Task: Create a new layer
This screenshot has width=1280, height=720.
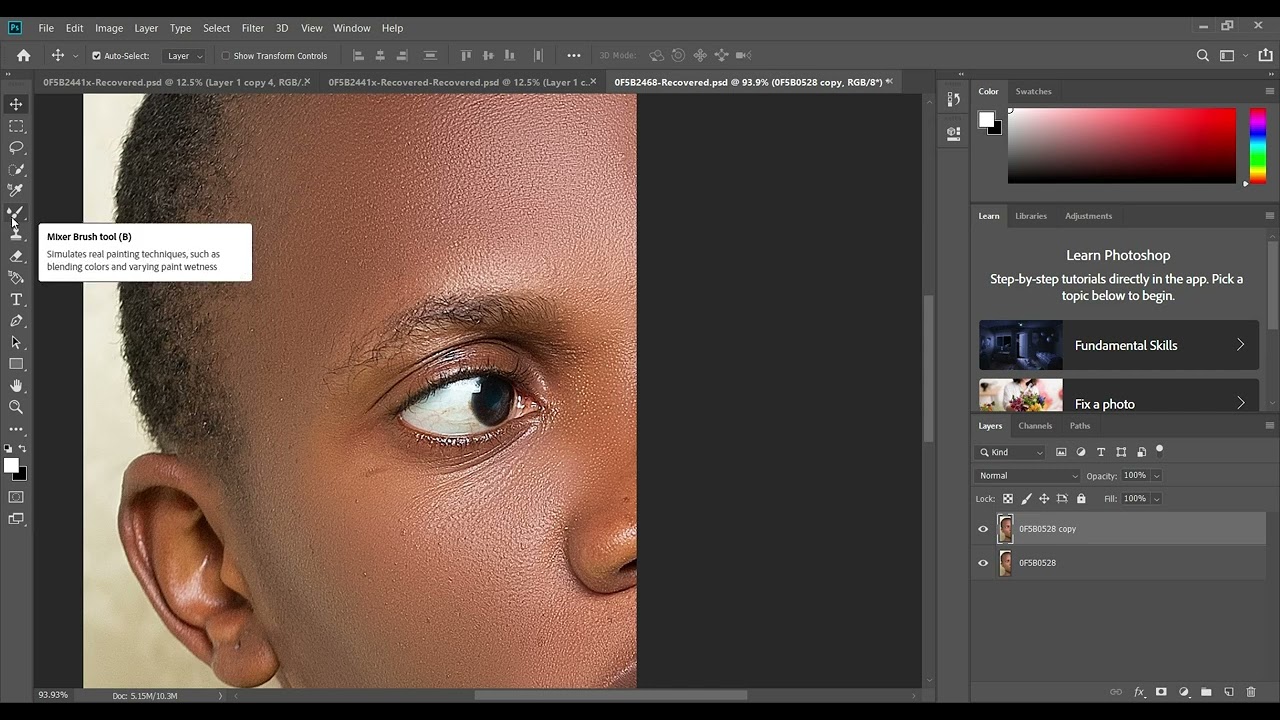Action: pos(1229,692)
